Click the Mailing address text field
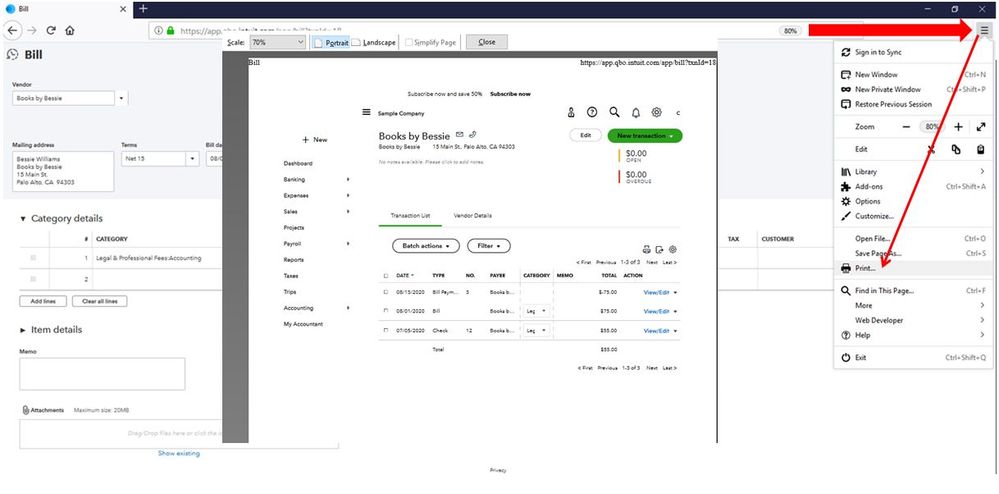Screen dimensions: 999x494 [x=63, y=171]
